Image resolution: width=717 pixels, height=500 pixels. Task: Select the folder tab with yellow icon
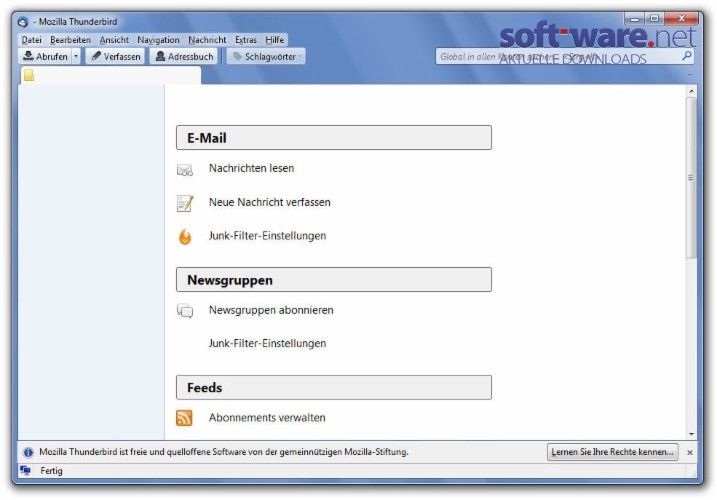point(111,75)
